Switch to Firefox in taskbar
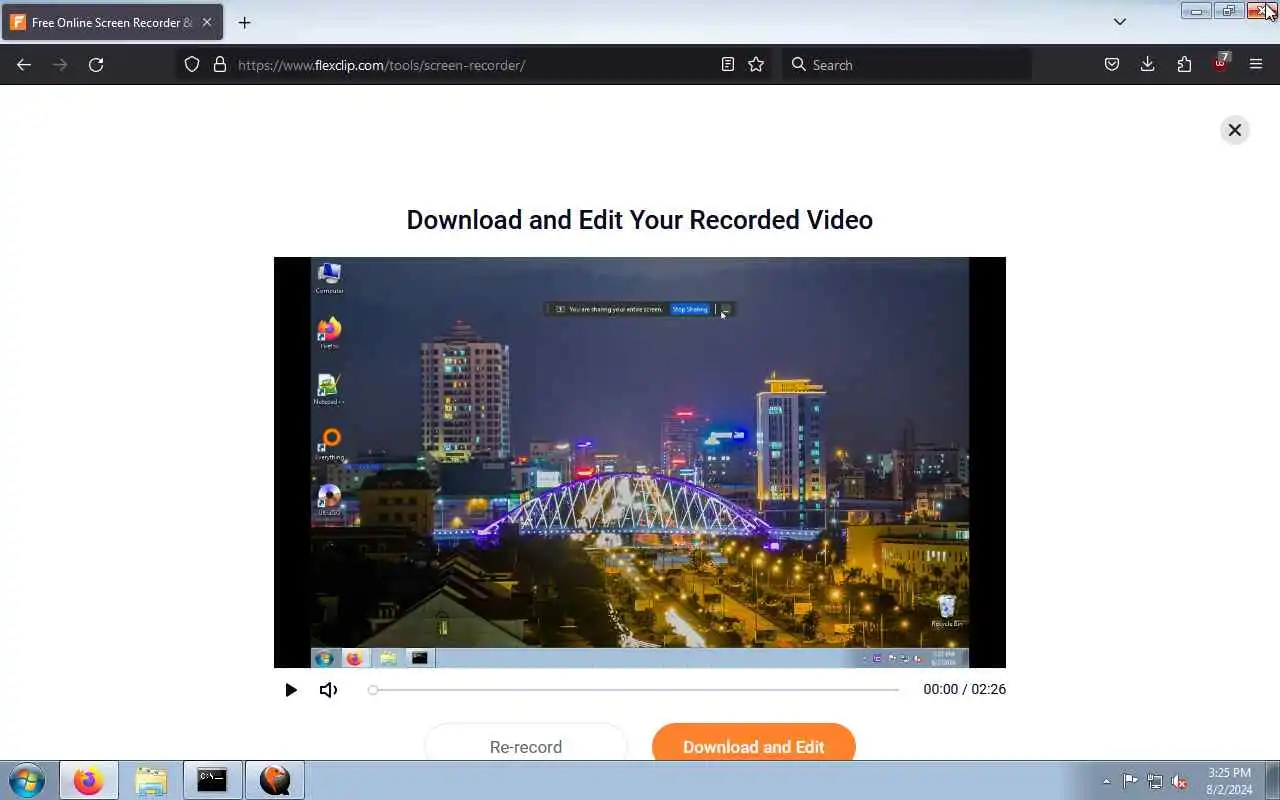Screen dimensions: 1280x800 pos(88,780)
